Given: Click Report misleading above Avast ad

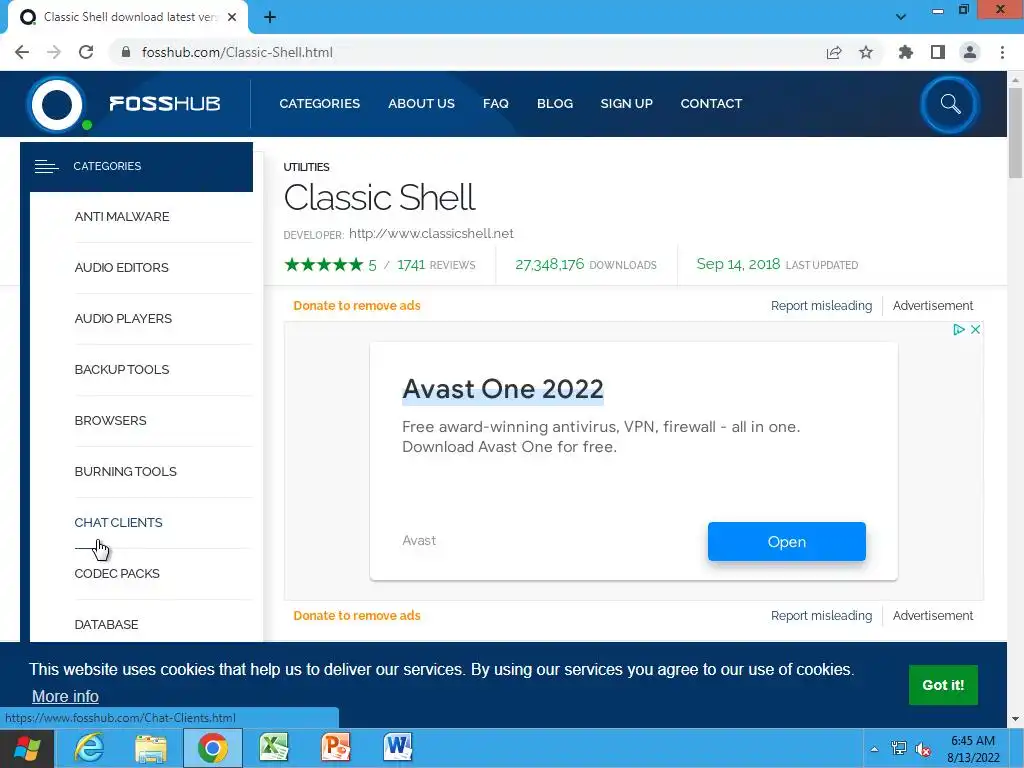Looking at the screenshot, I should point(821,306).
